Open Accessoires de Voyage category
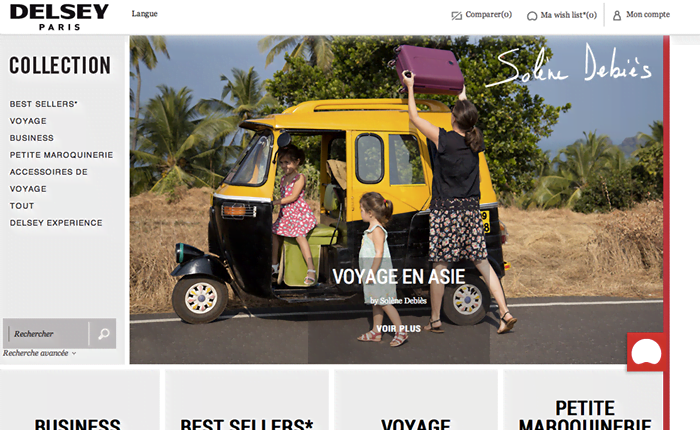The image size is (700, 430). point(48,180)
